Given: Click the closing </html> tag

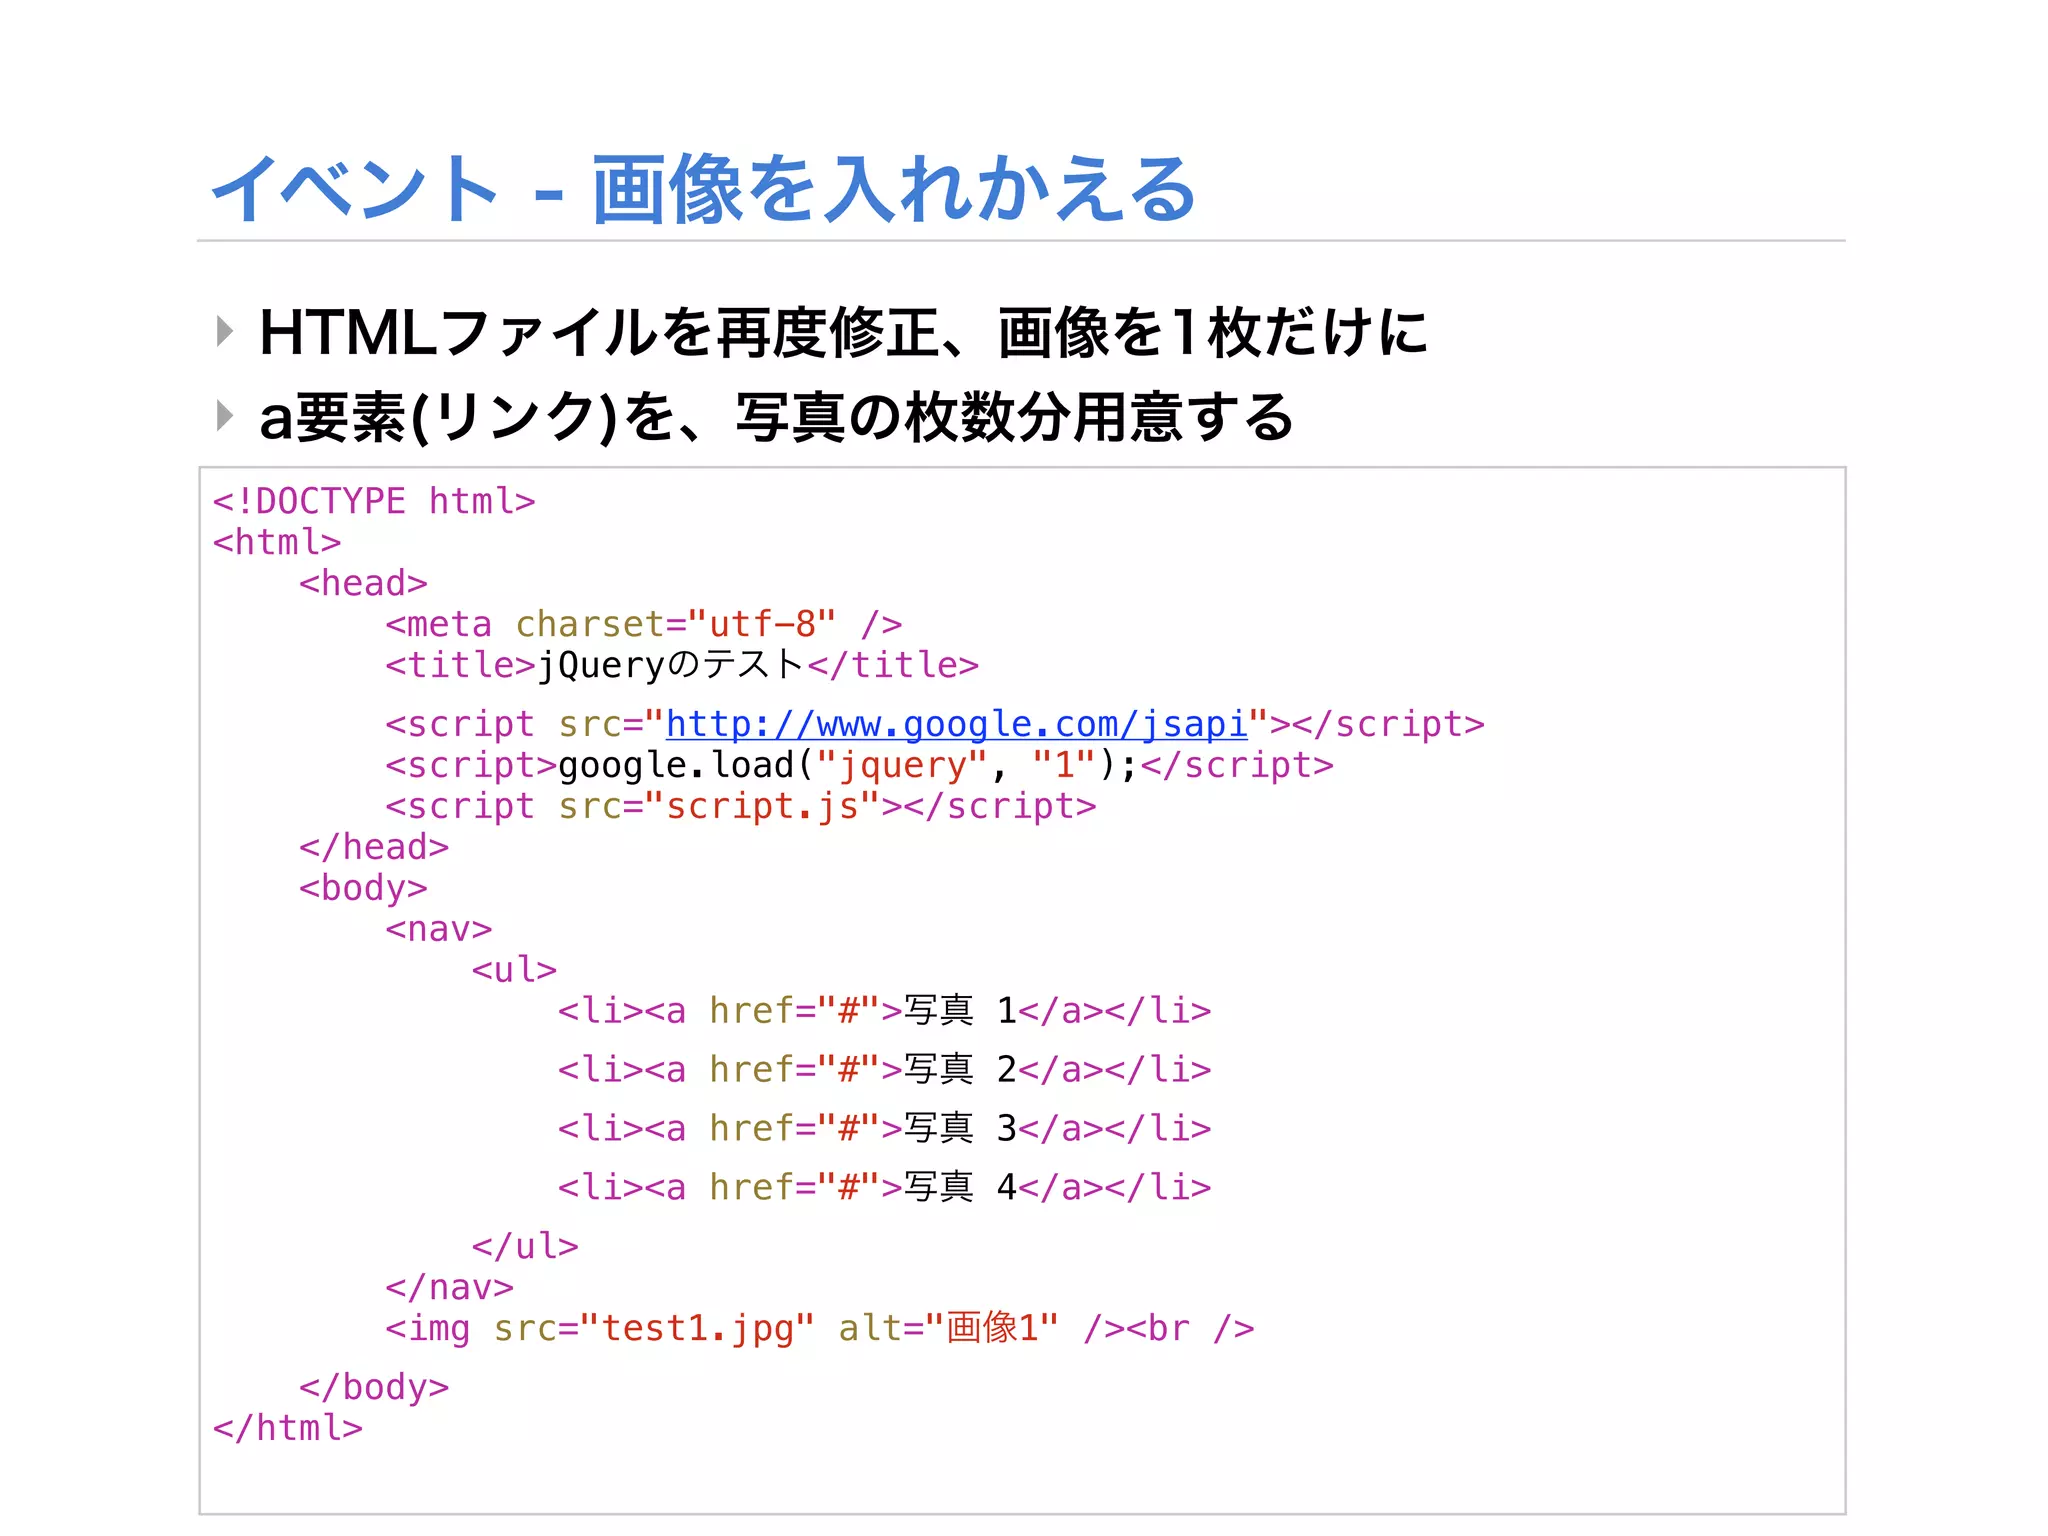Looking at the screenshot, I should coord(288,1428).
